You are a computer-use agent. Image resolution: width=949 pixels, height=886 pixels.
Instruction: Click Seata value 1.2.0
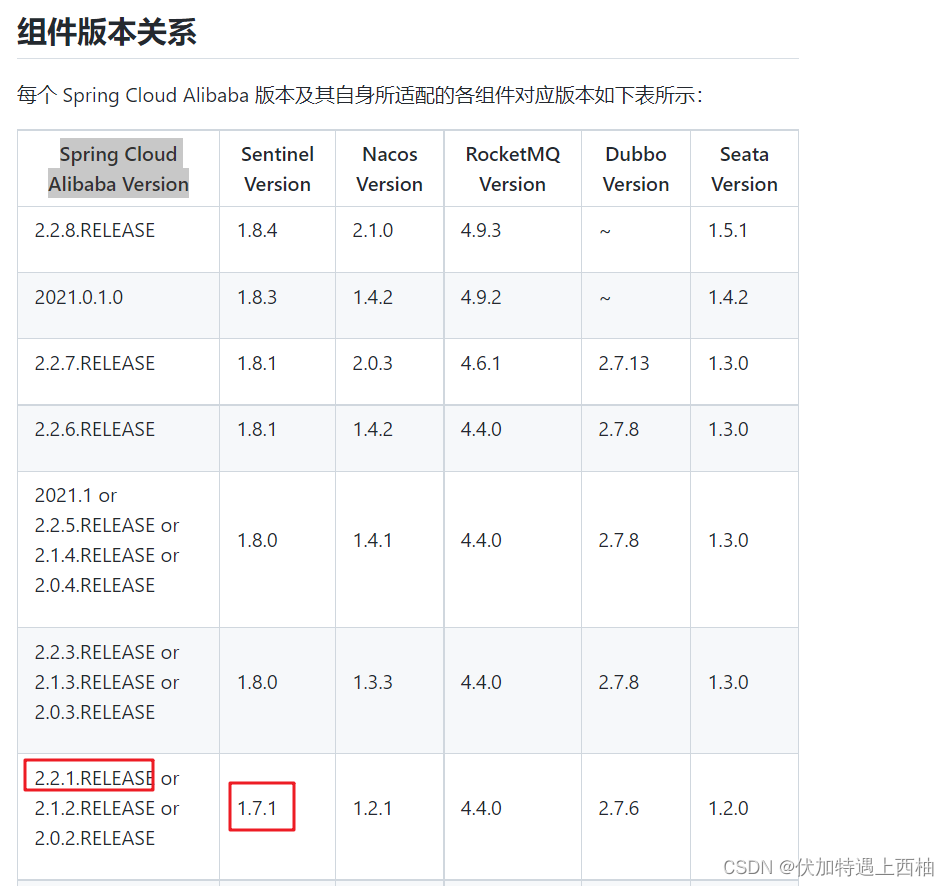[x=728, y=809]
